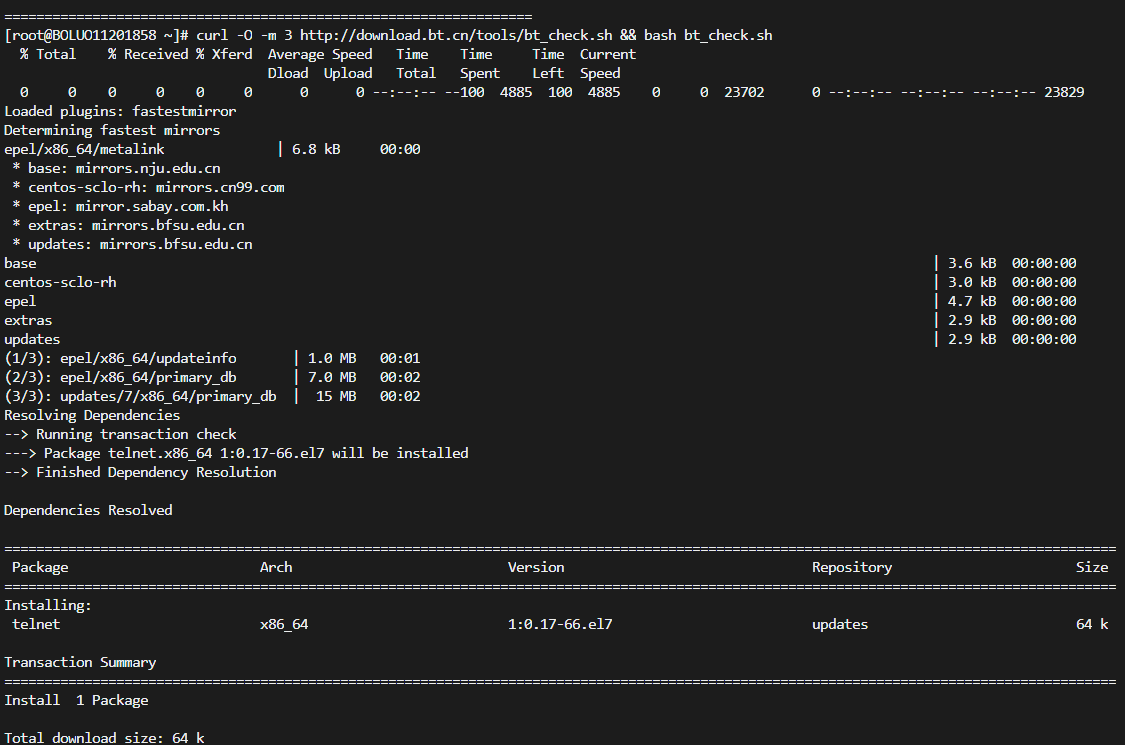This screenshot has width=1125, height=745.
Task: Click the 1.0 MB updateinfo size
Action: coord(331,358)
